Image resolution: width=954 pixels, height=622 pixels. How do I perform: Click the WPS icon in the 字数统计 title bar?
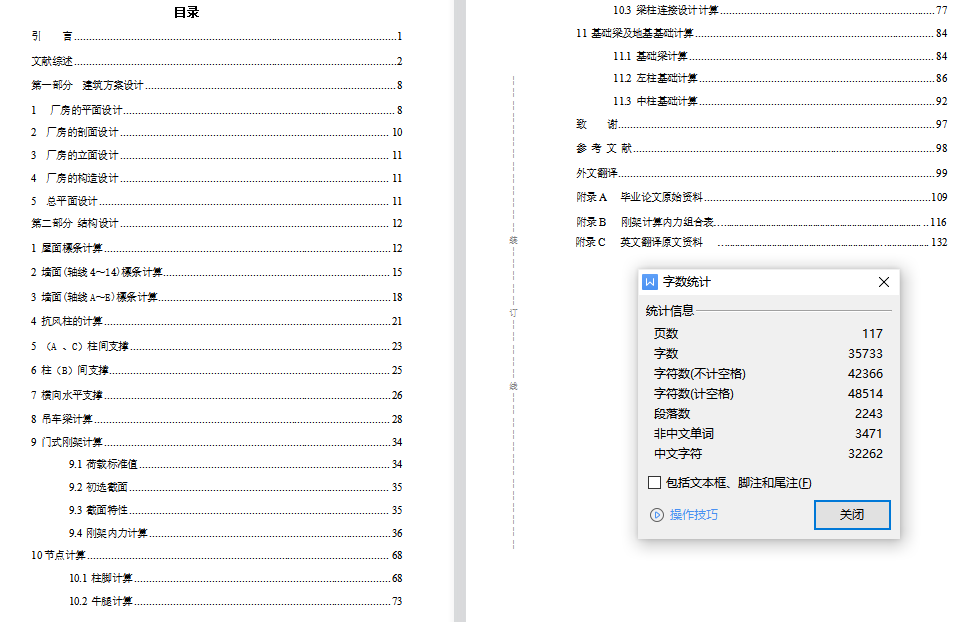click(650, 282)
